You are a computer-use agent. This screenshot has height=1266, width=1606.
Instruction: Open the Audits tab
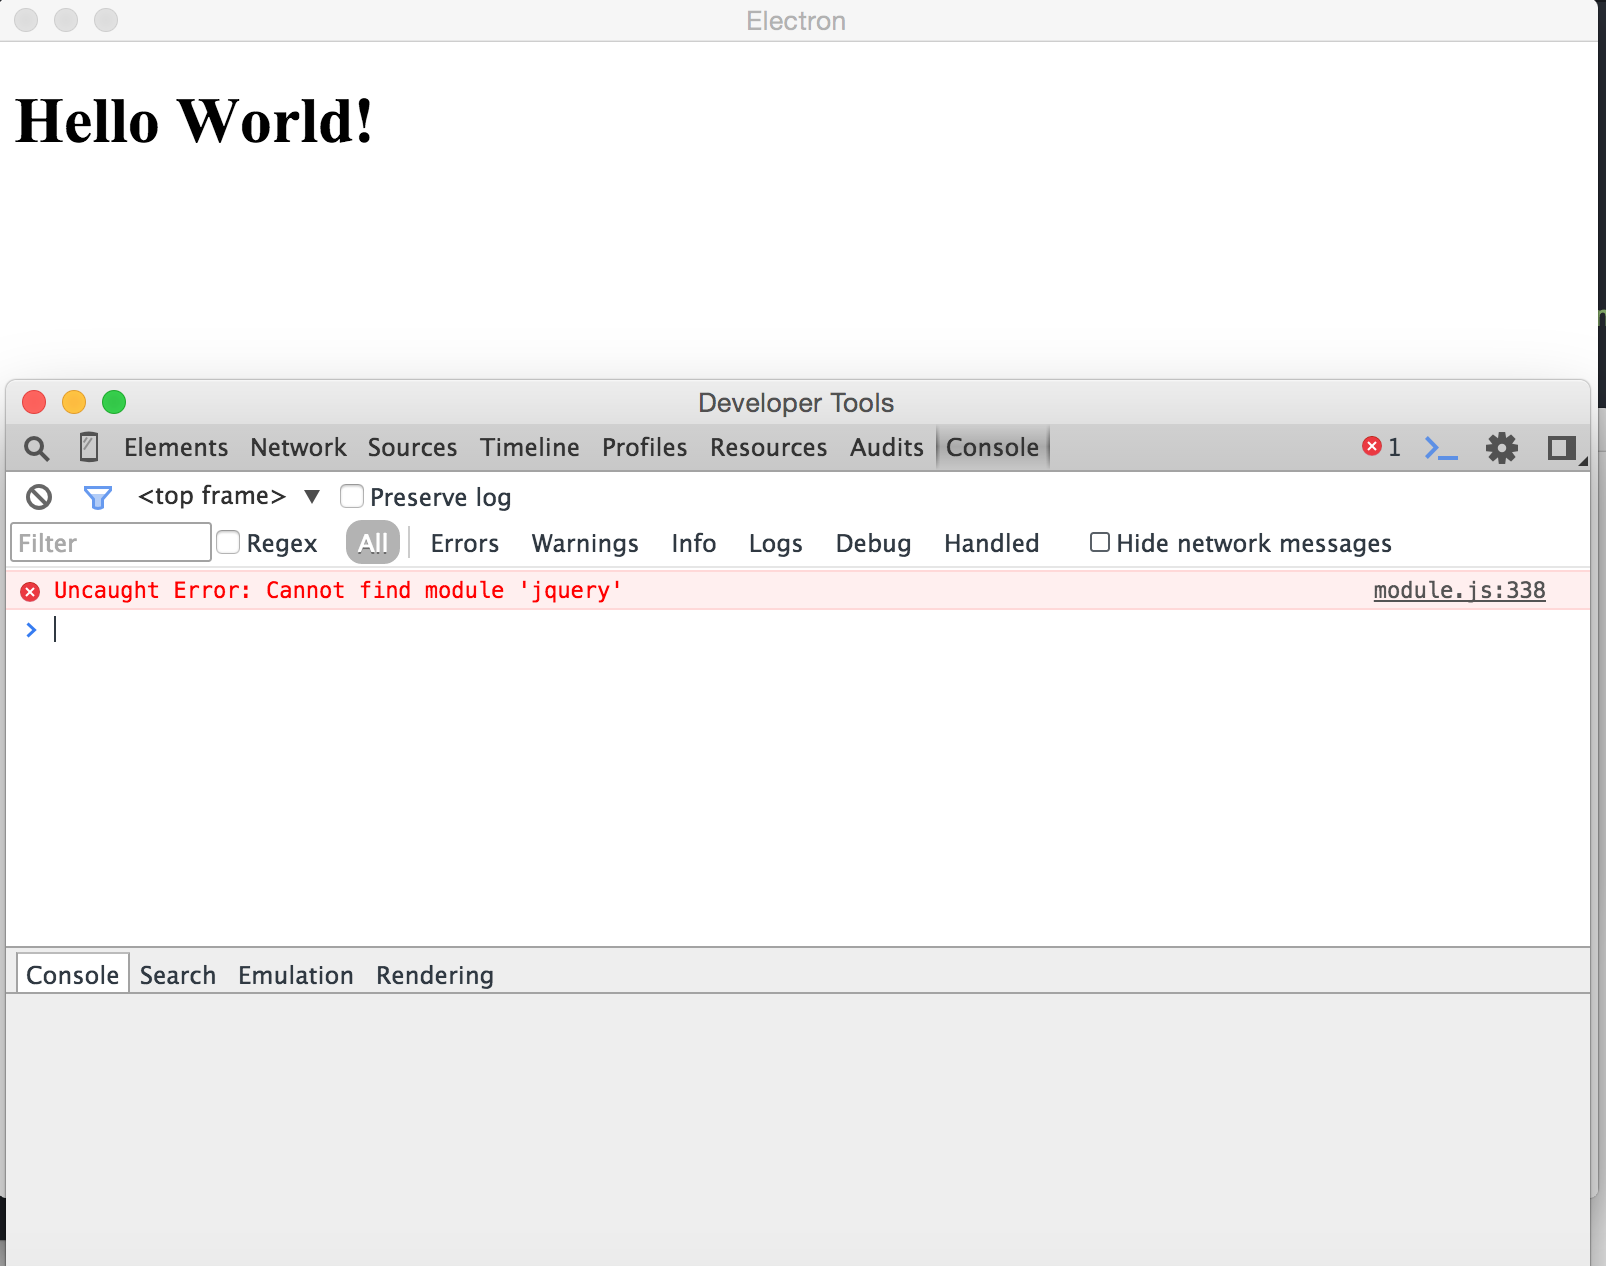click(x=887, y=447)
